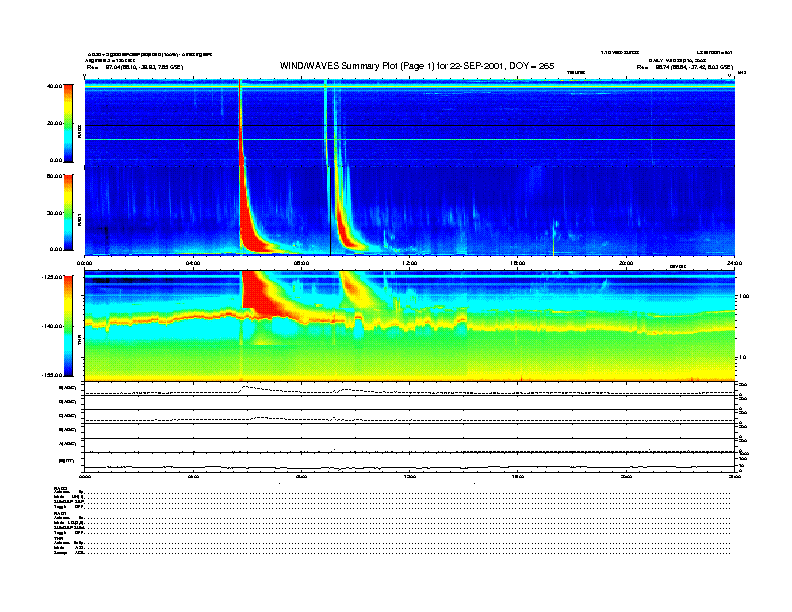
Task: Click the 10 label on TNR right axis
Action: [742, 358]
